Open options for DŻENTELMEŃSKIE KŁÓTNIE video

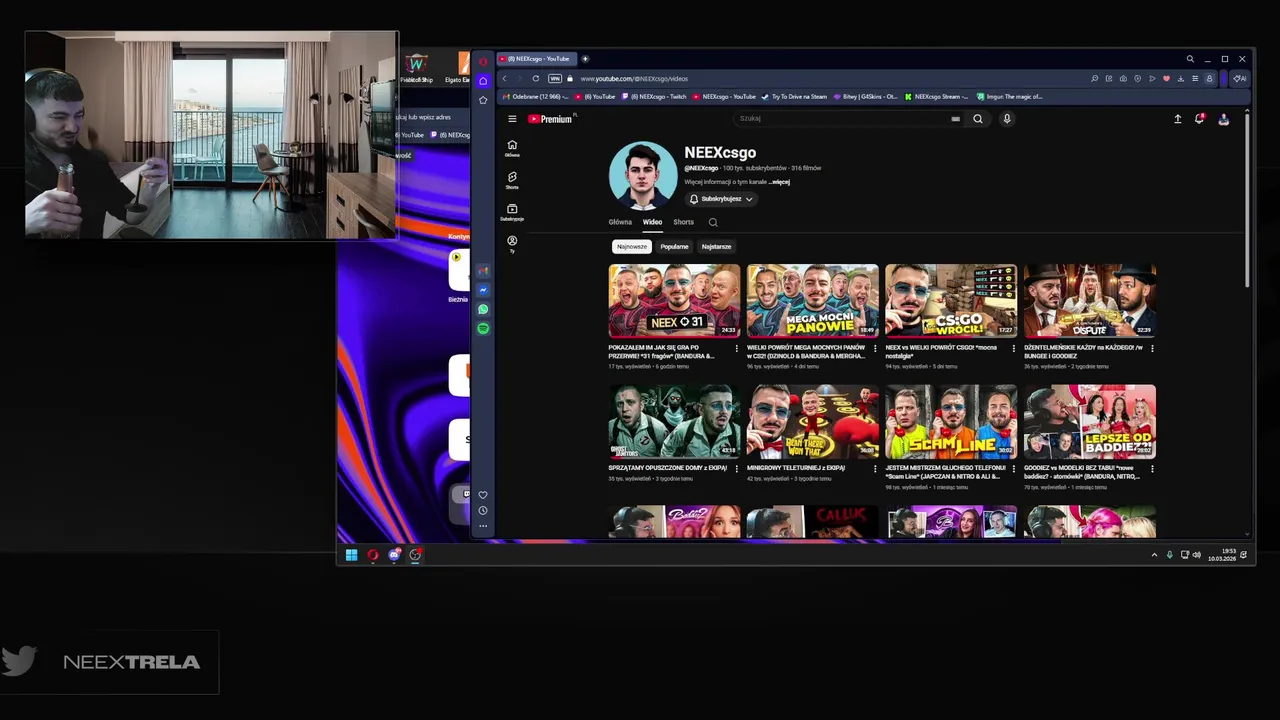(1152, 349)
